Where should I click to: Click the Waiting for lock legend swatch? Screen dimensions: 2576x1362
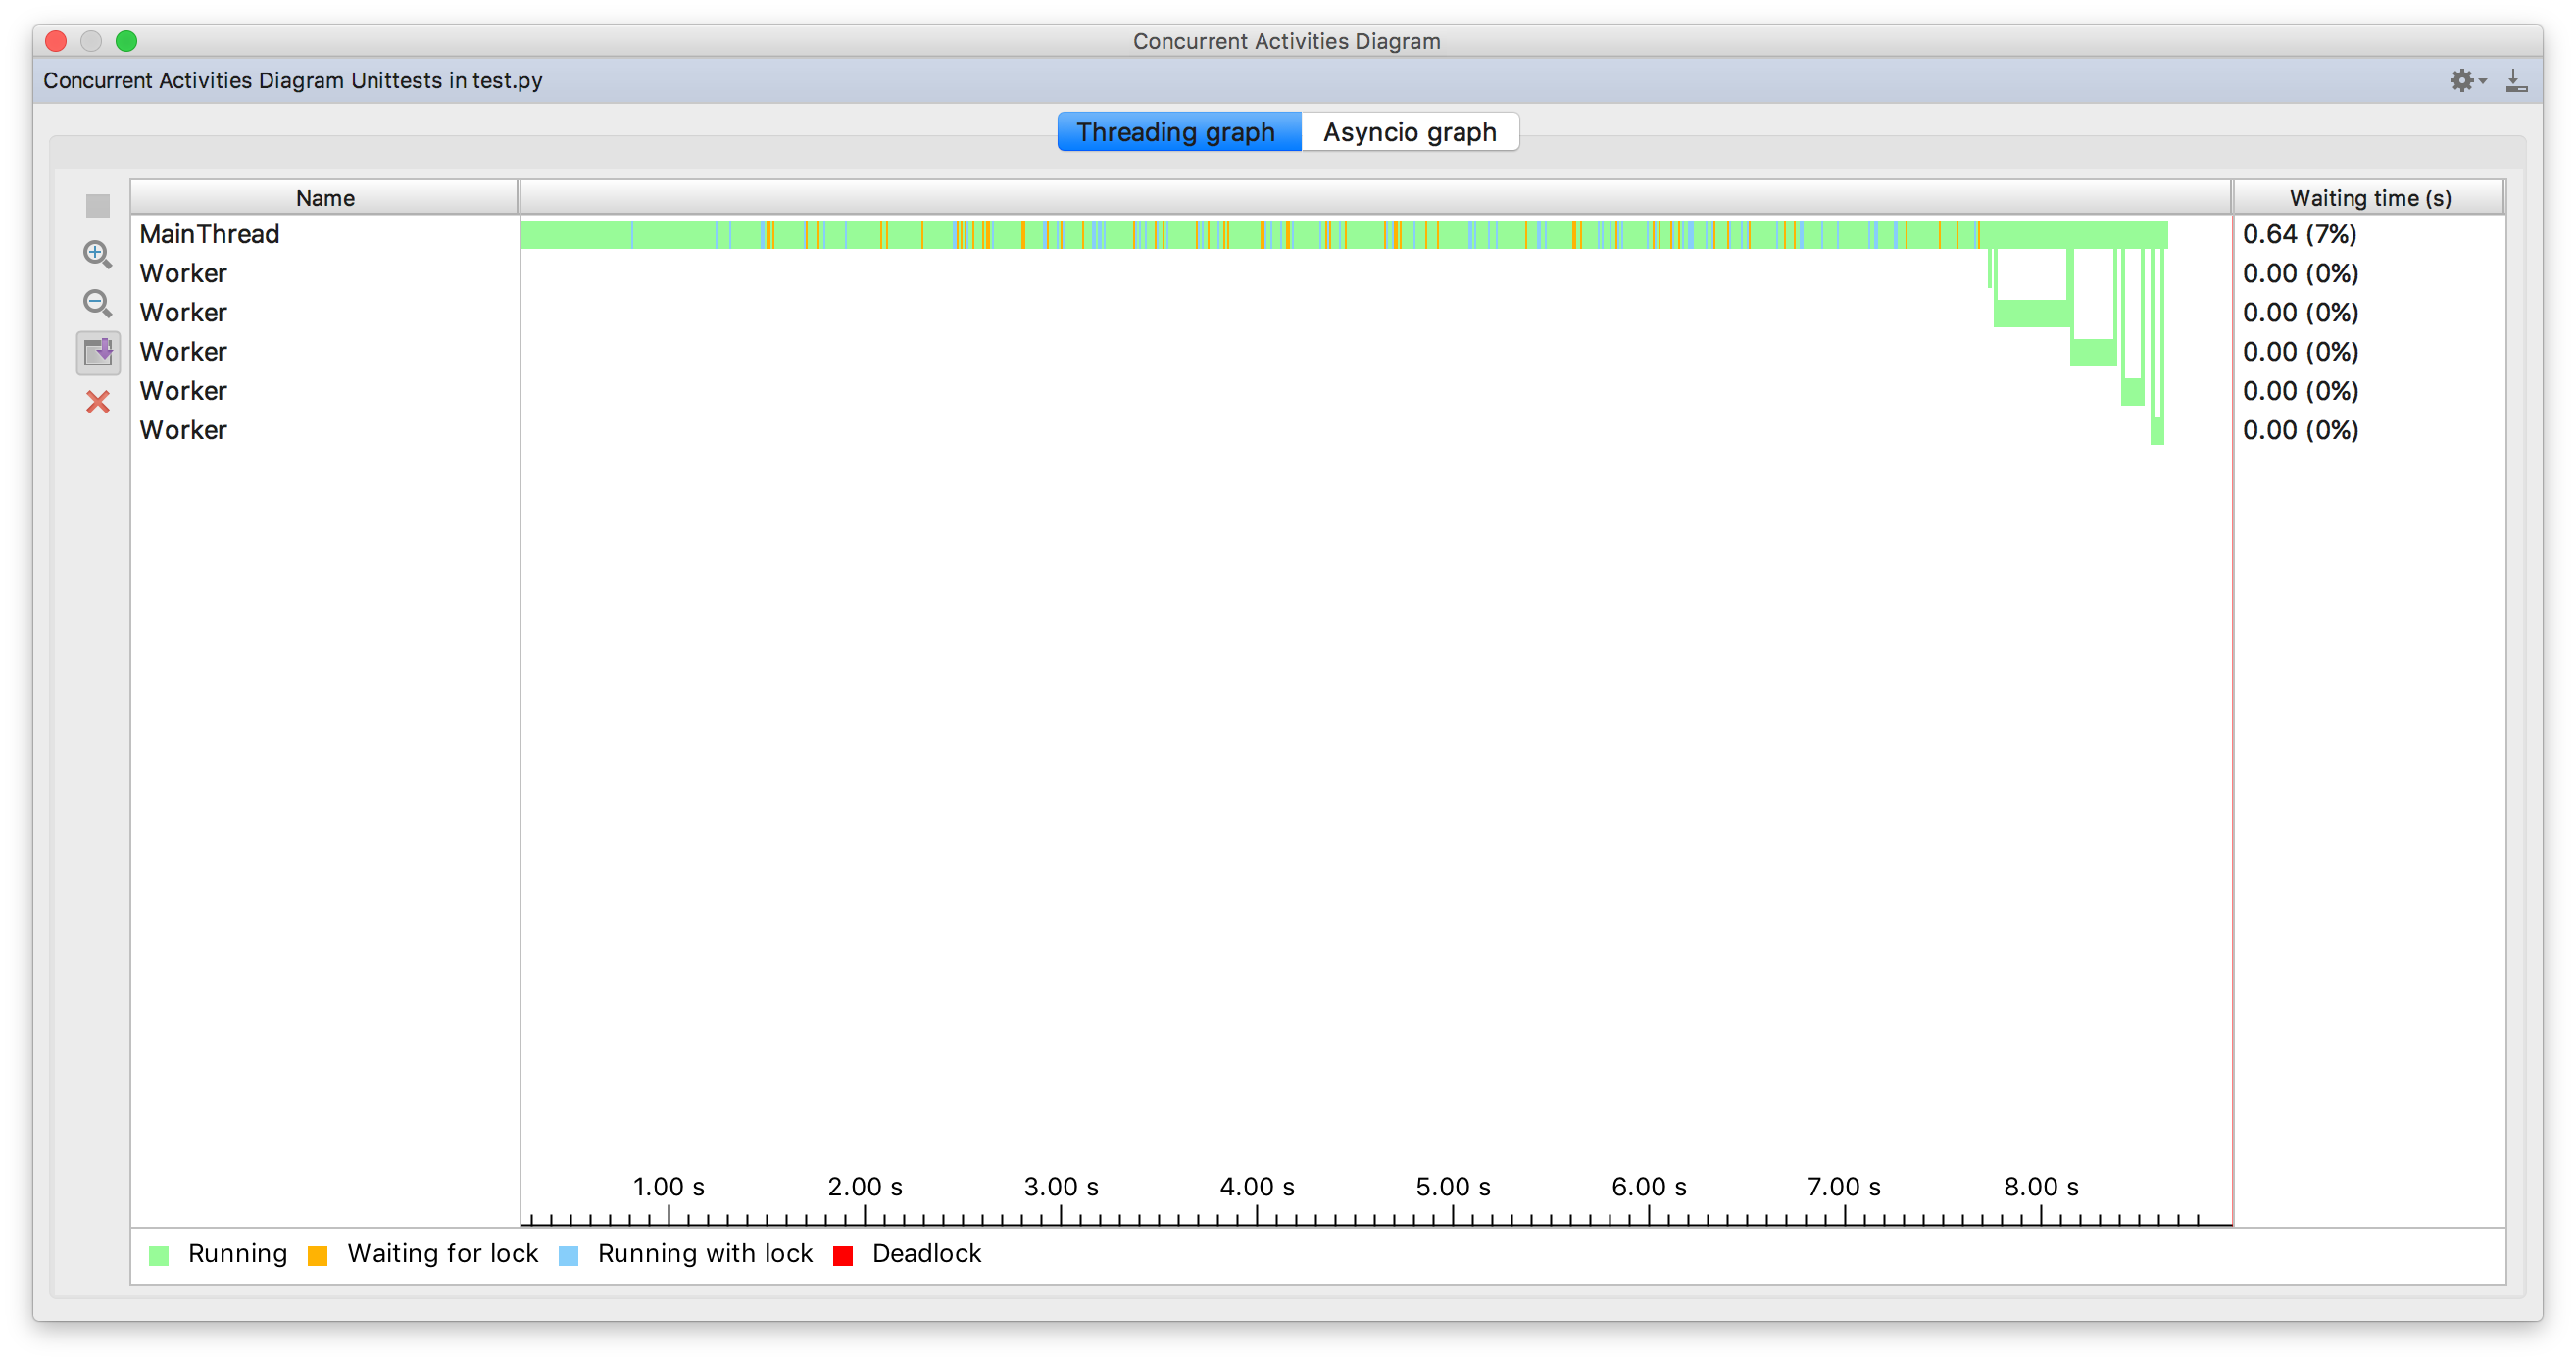318,1256
